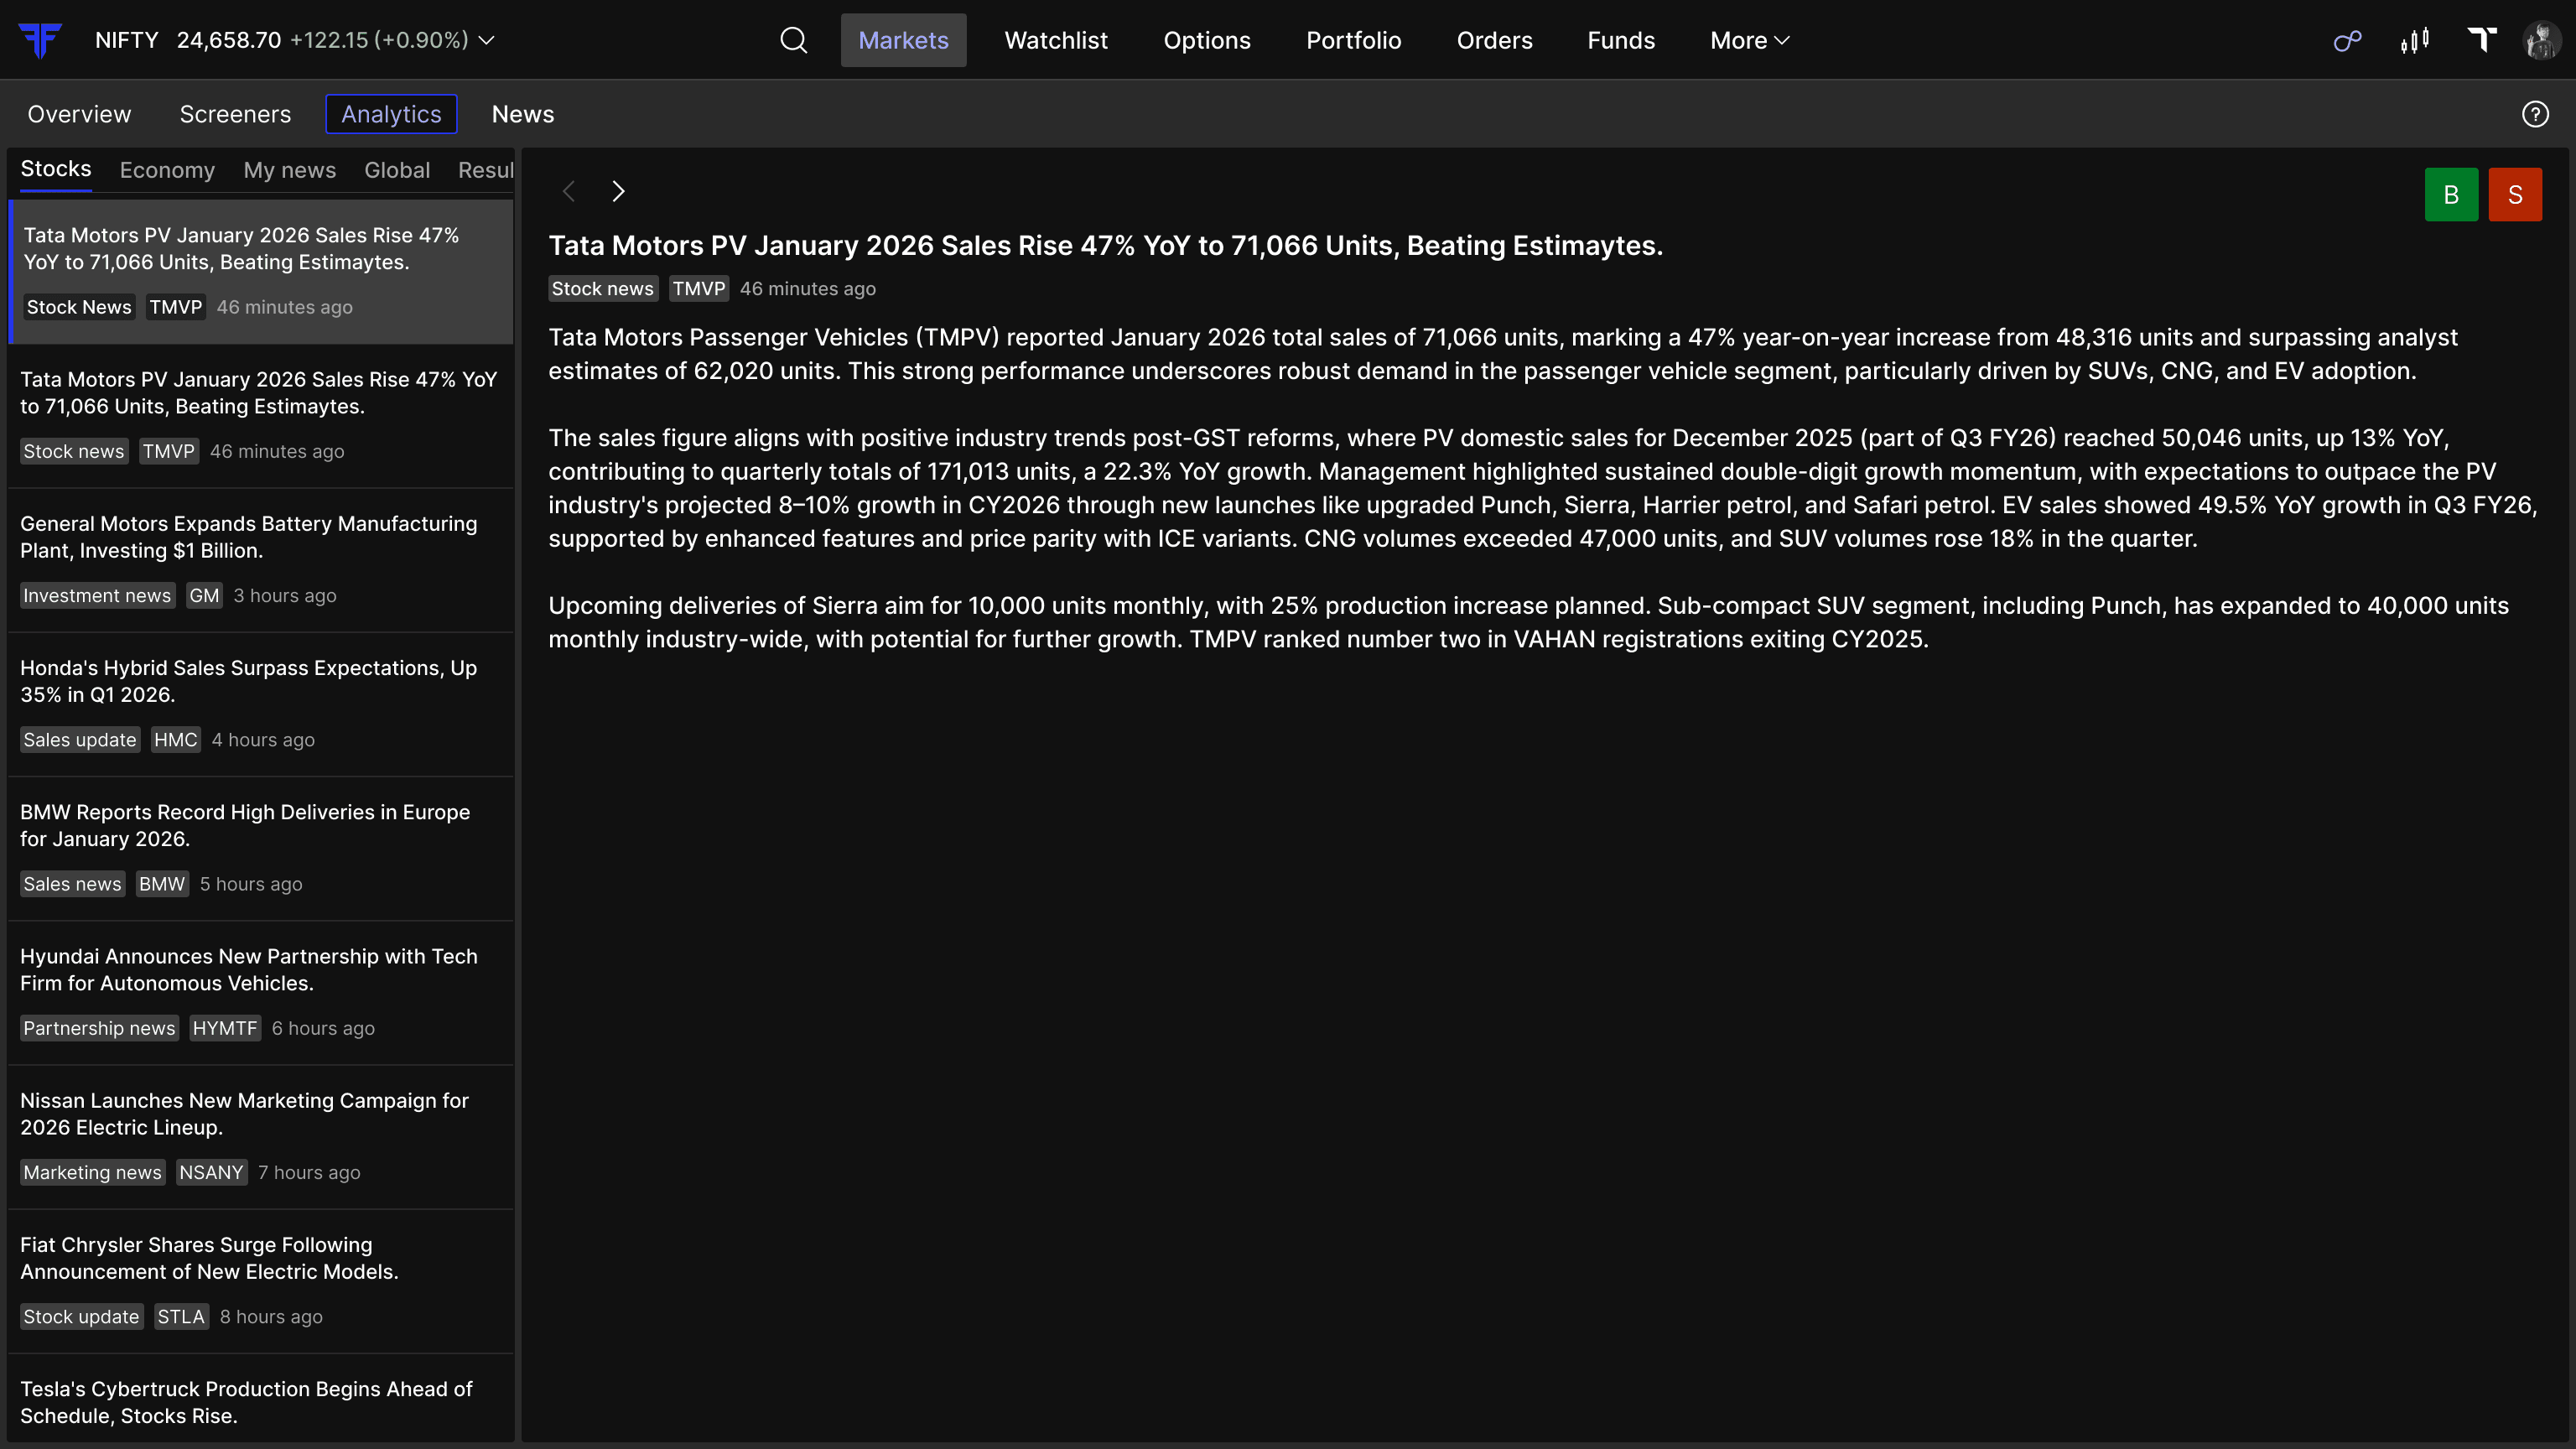The image size is (2576, 1449).
Task: Click the TMVP tag on selected item
Action: (176, 306)
